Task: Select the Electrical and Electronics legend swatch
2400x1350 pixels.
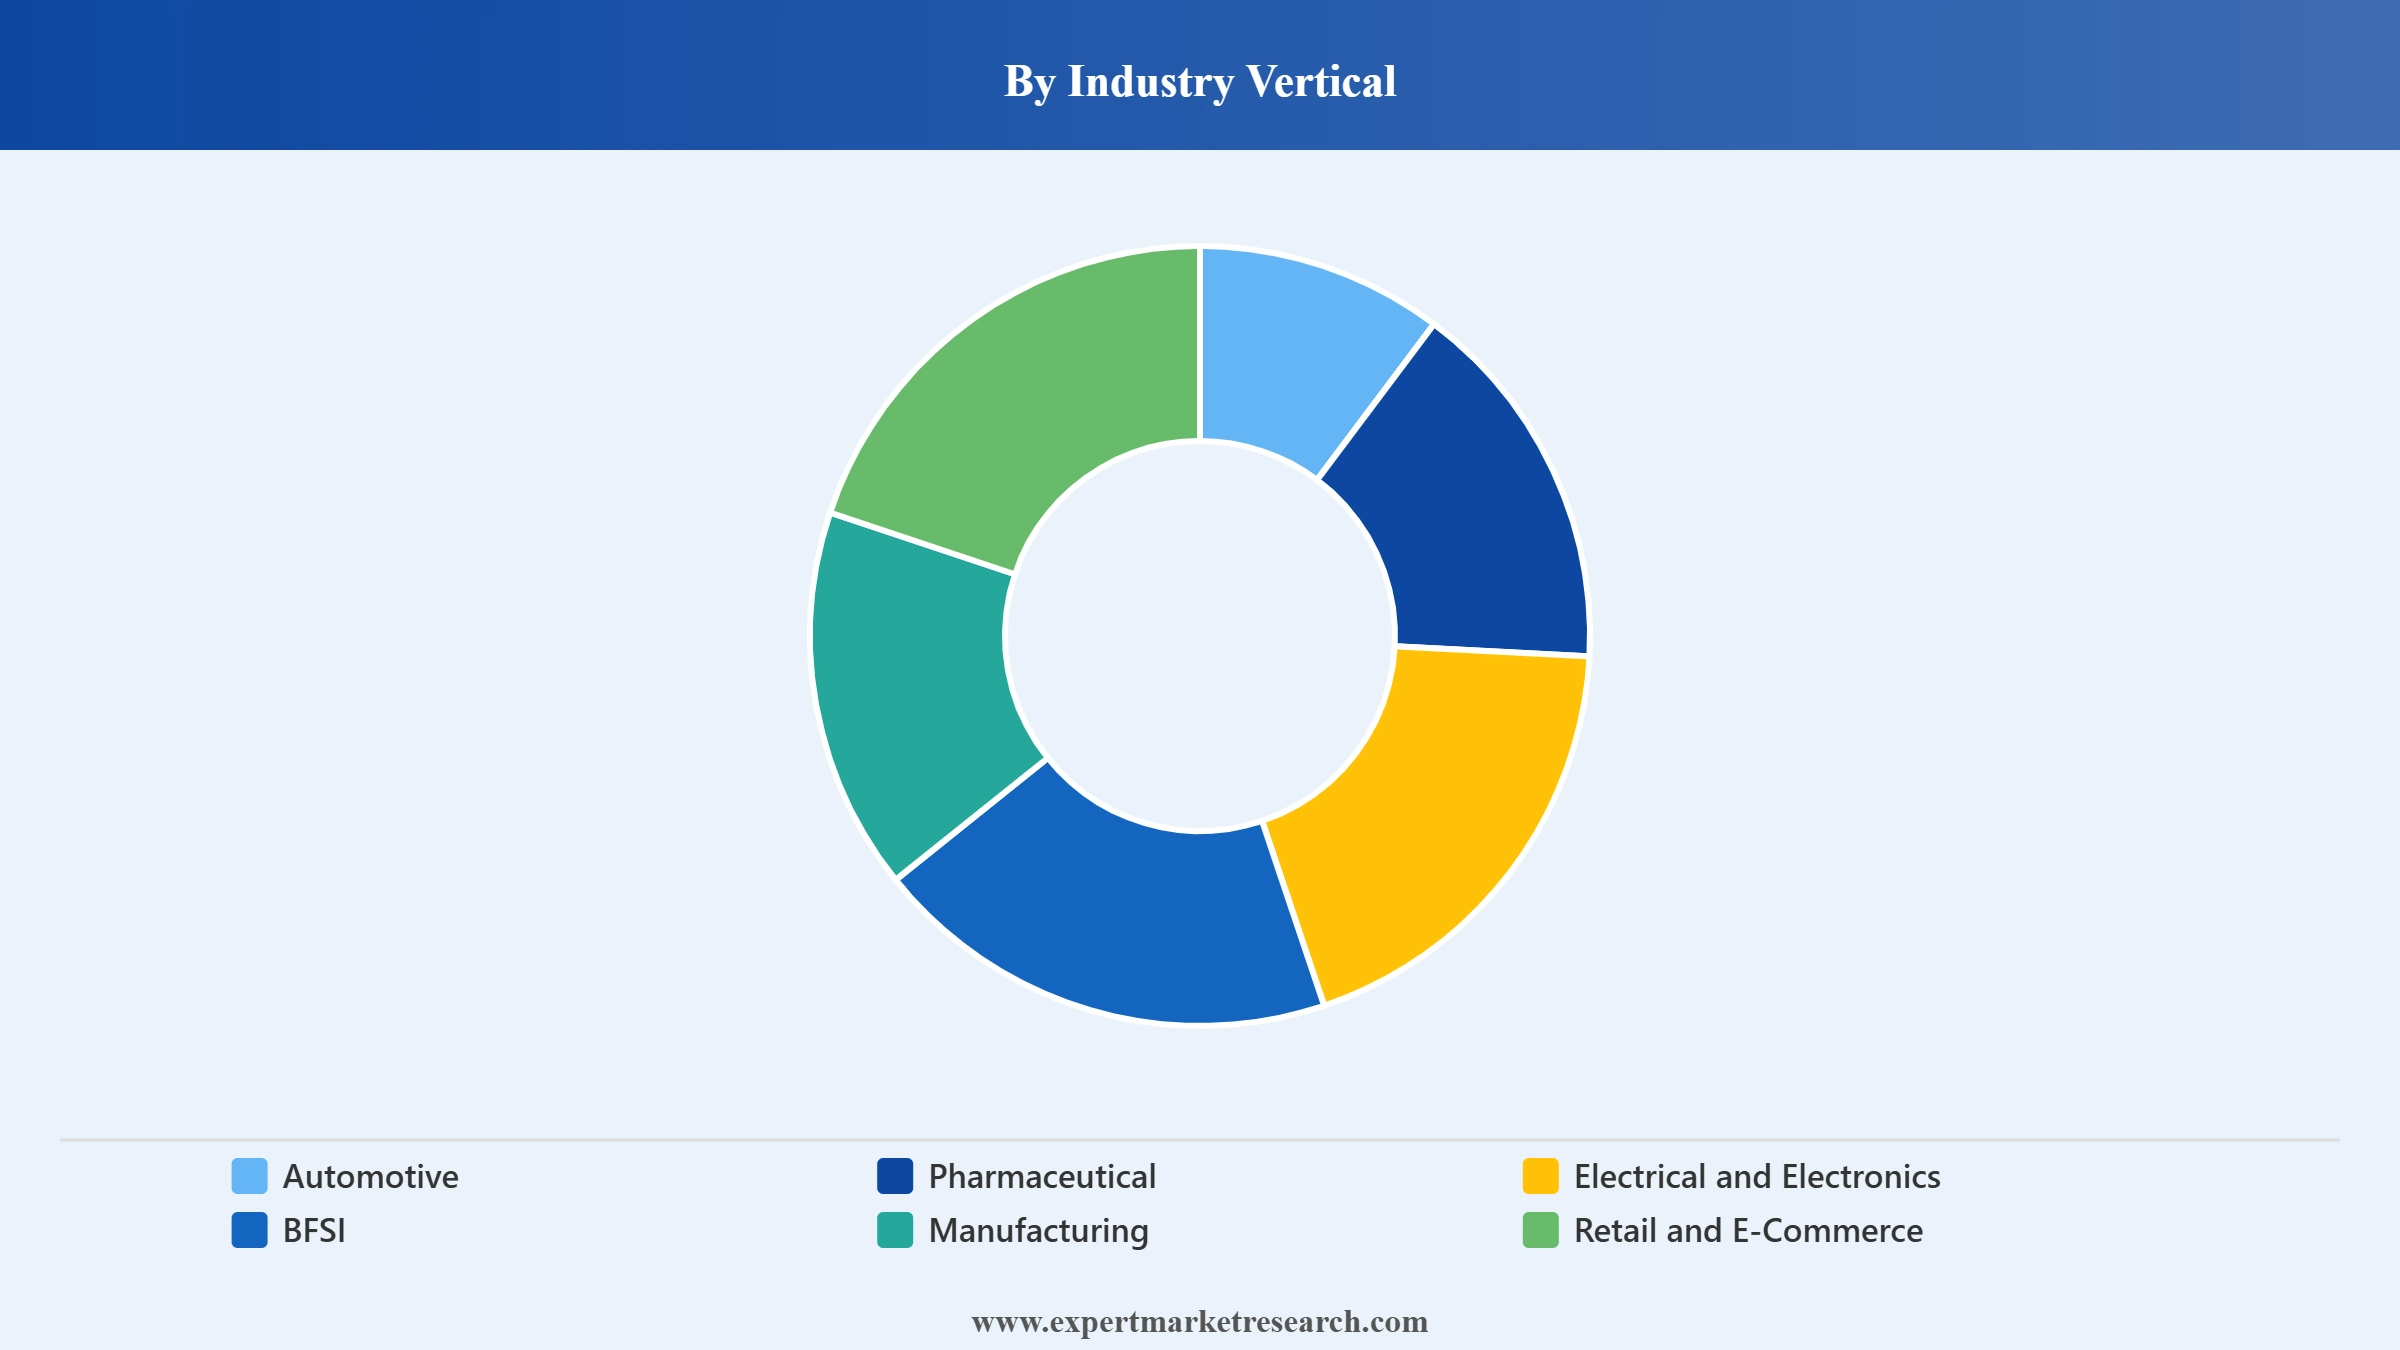Action: click(1541, 1176)
